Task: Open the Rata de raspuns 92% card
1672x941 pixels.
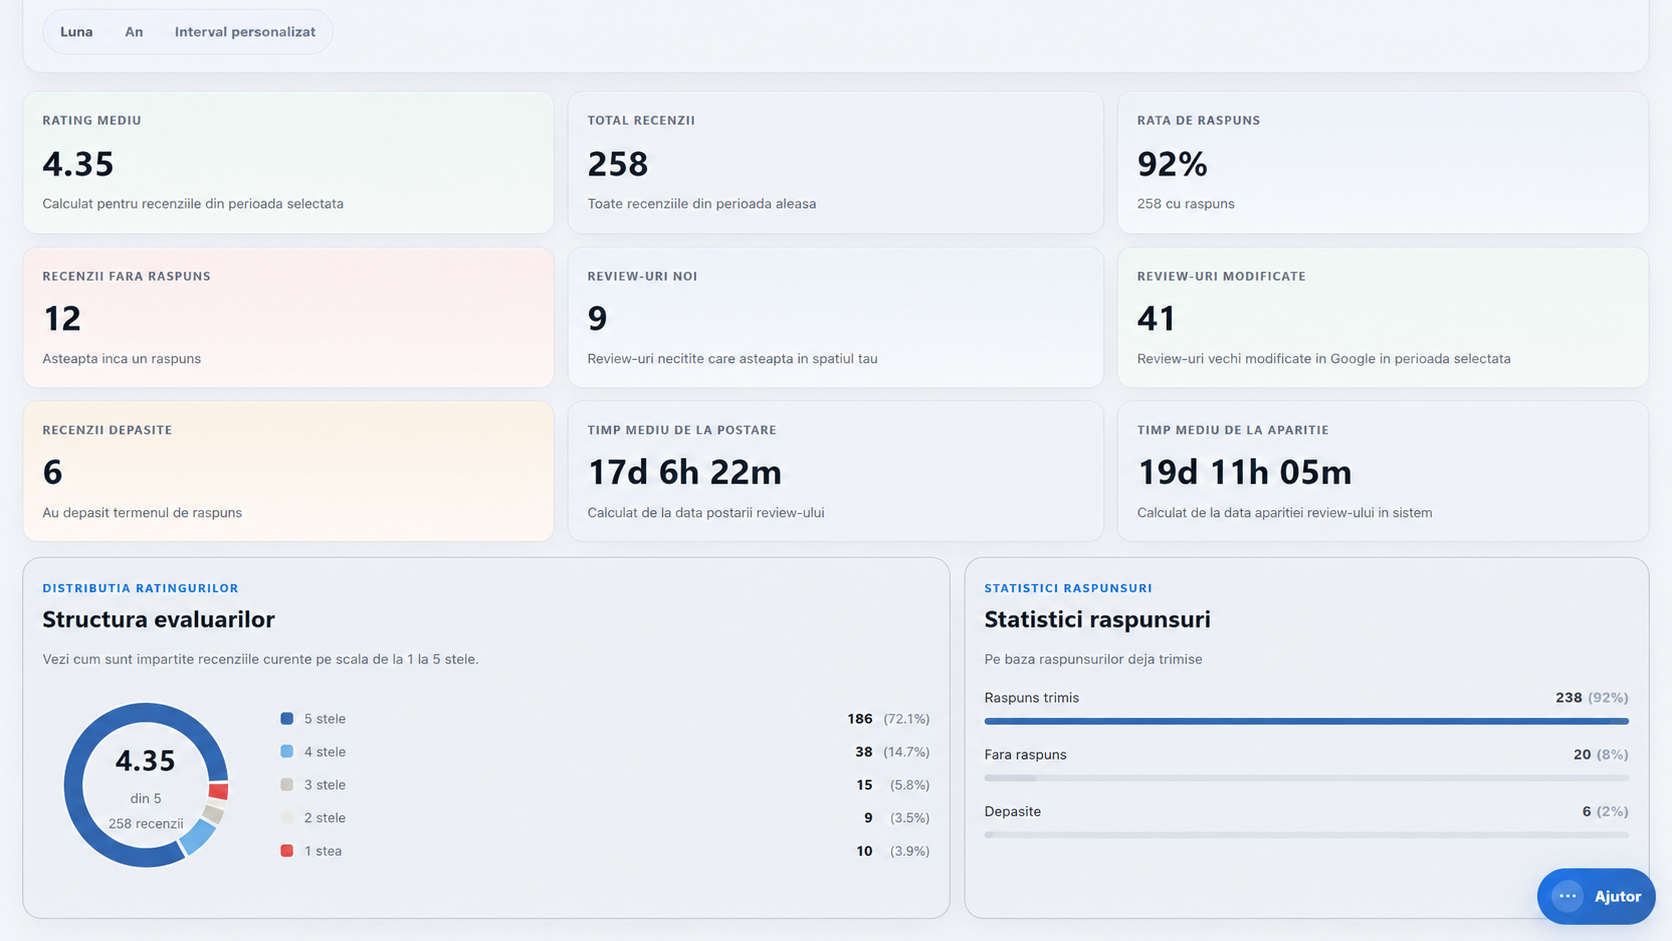Action: tap(1382, 163)
